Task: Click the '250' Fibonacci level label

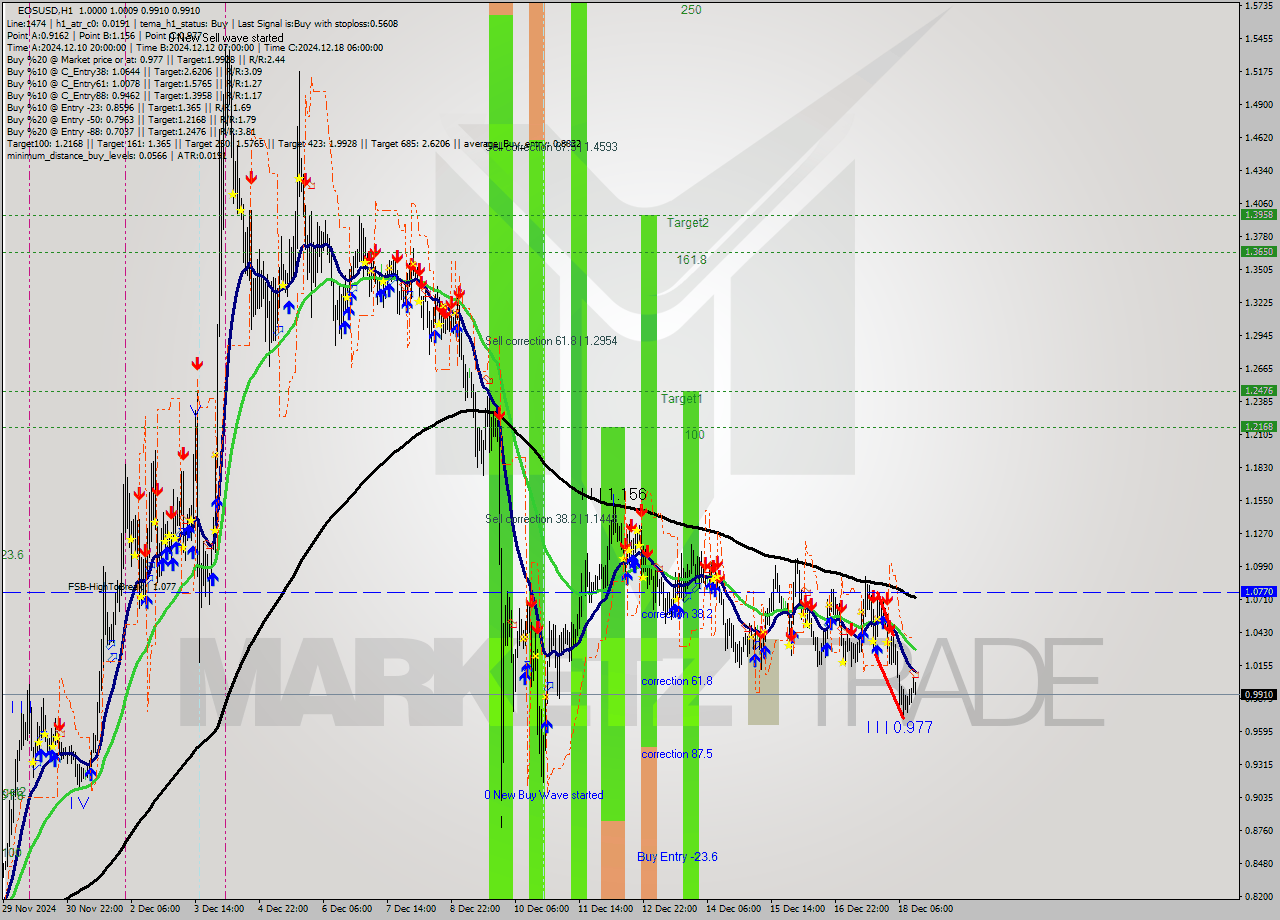Action: (691, 10)
